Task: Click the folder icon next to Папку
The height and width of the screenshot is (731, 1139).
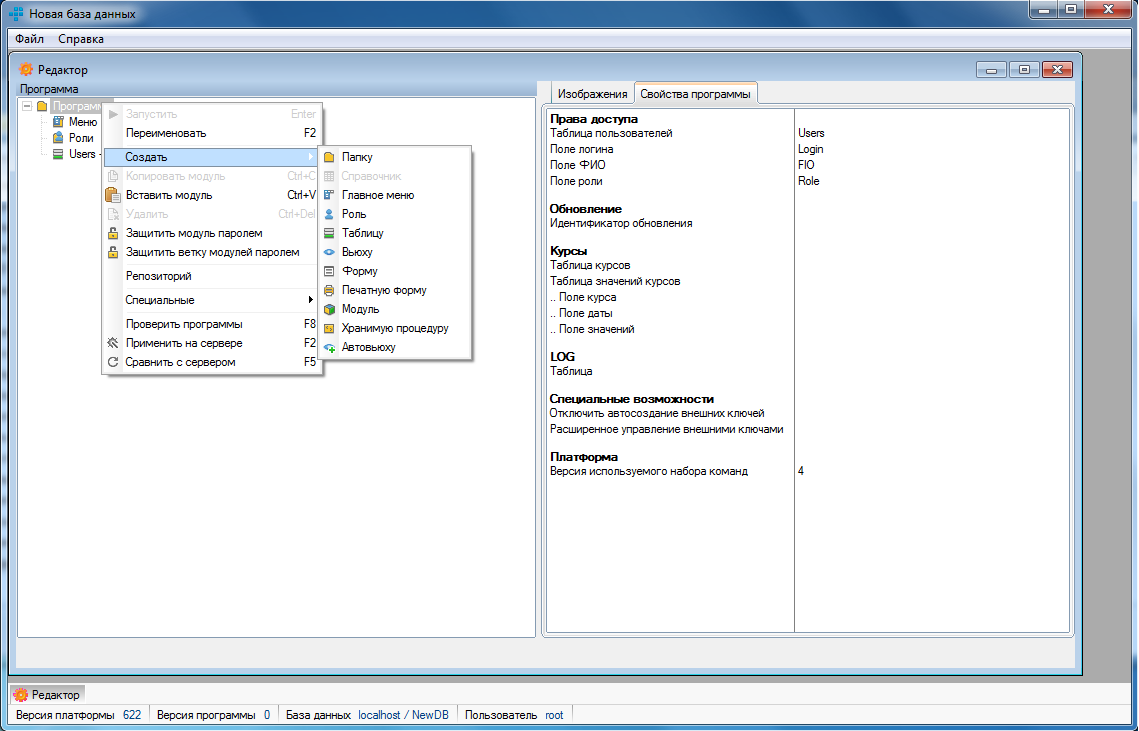Action: pyautogui.click(x=329, y=157)
